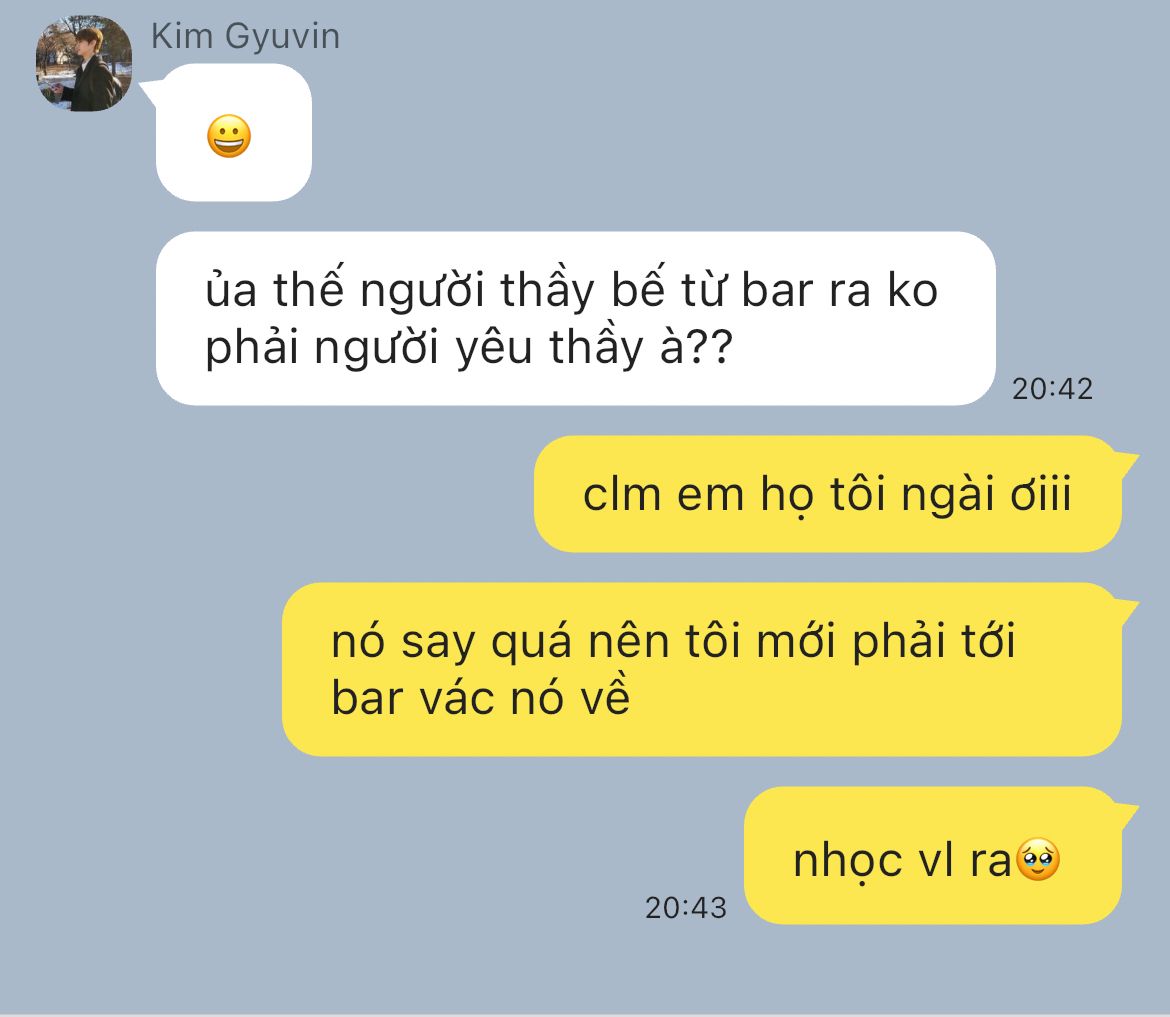Select the grinning face emoji message

pyautogui.click(x=234, y=133)
